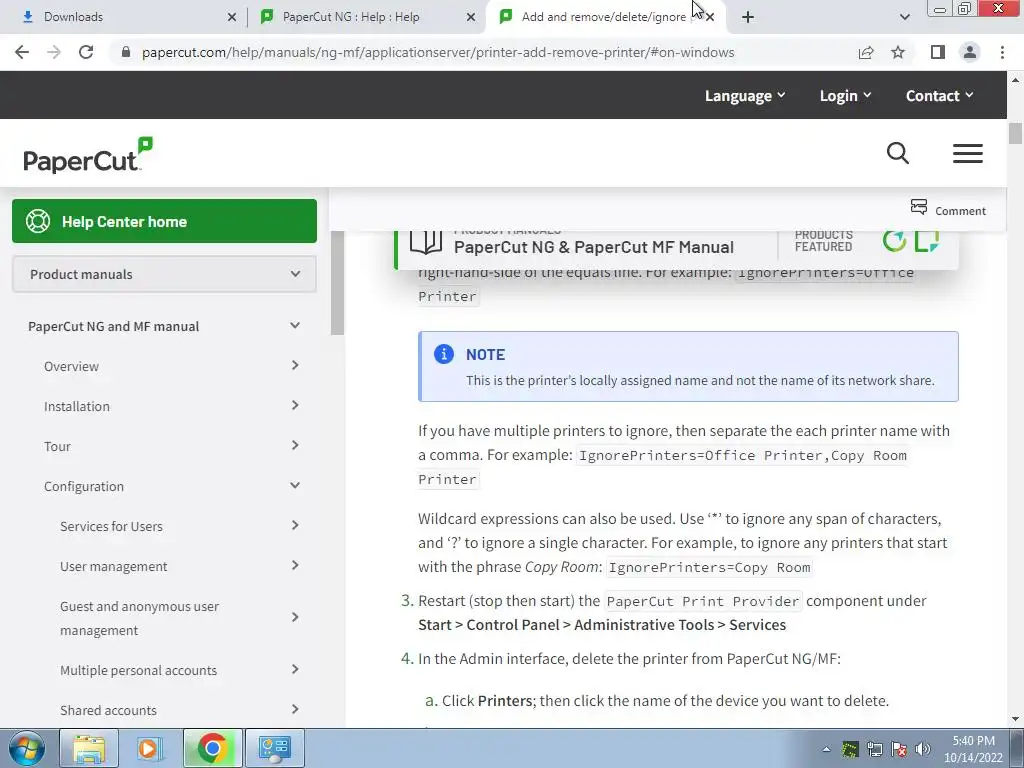Viewport: 1024px width, 768px height.
Task: Expand the Overview section
Action: 295,365
